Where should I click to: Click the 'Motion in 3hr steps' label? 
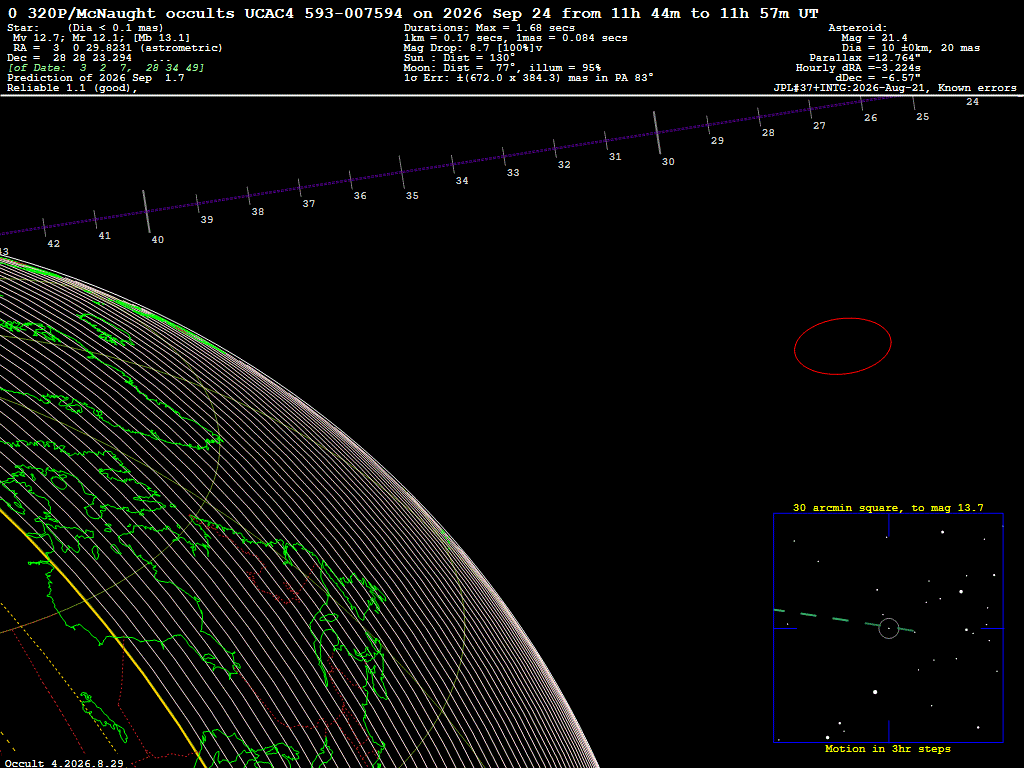tap(888, 749)
